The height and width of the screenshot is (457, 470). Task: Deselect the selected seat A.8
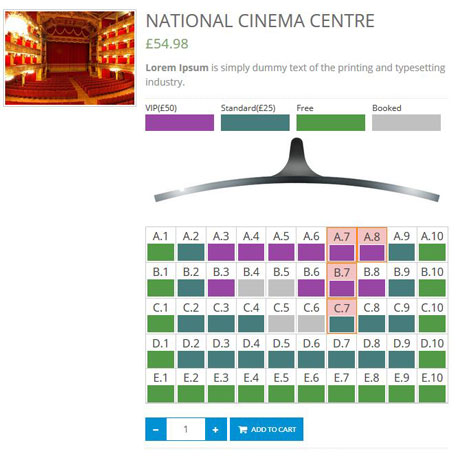tap(372, 245)
